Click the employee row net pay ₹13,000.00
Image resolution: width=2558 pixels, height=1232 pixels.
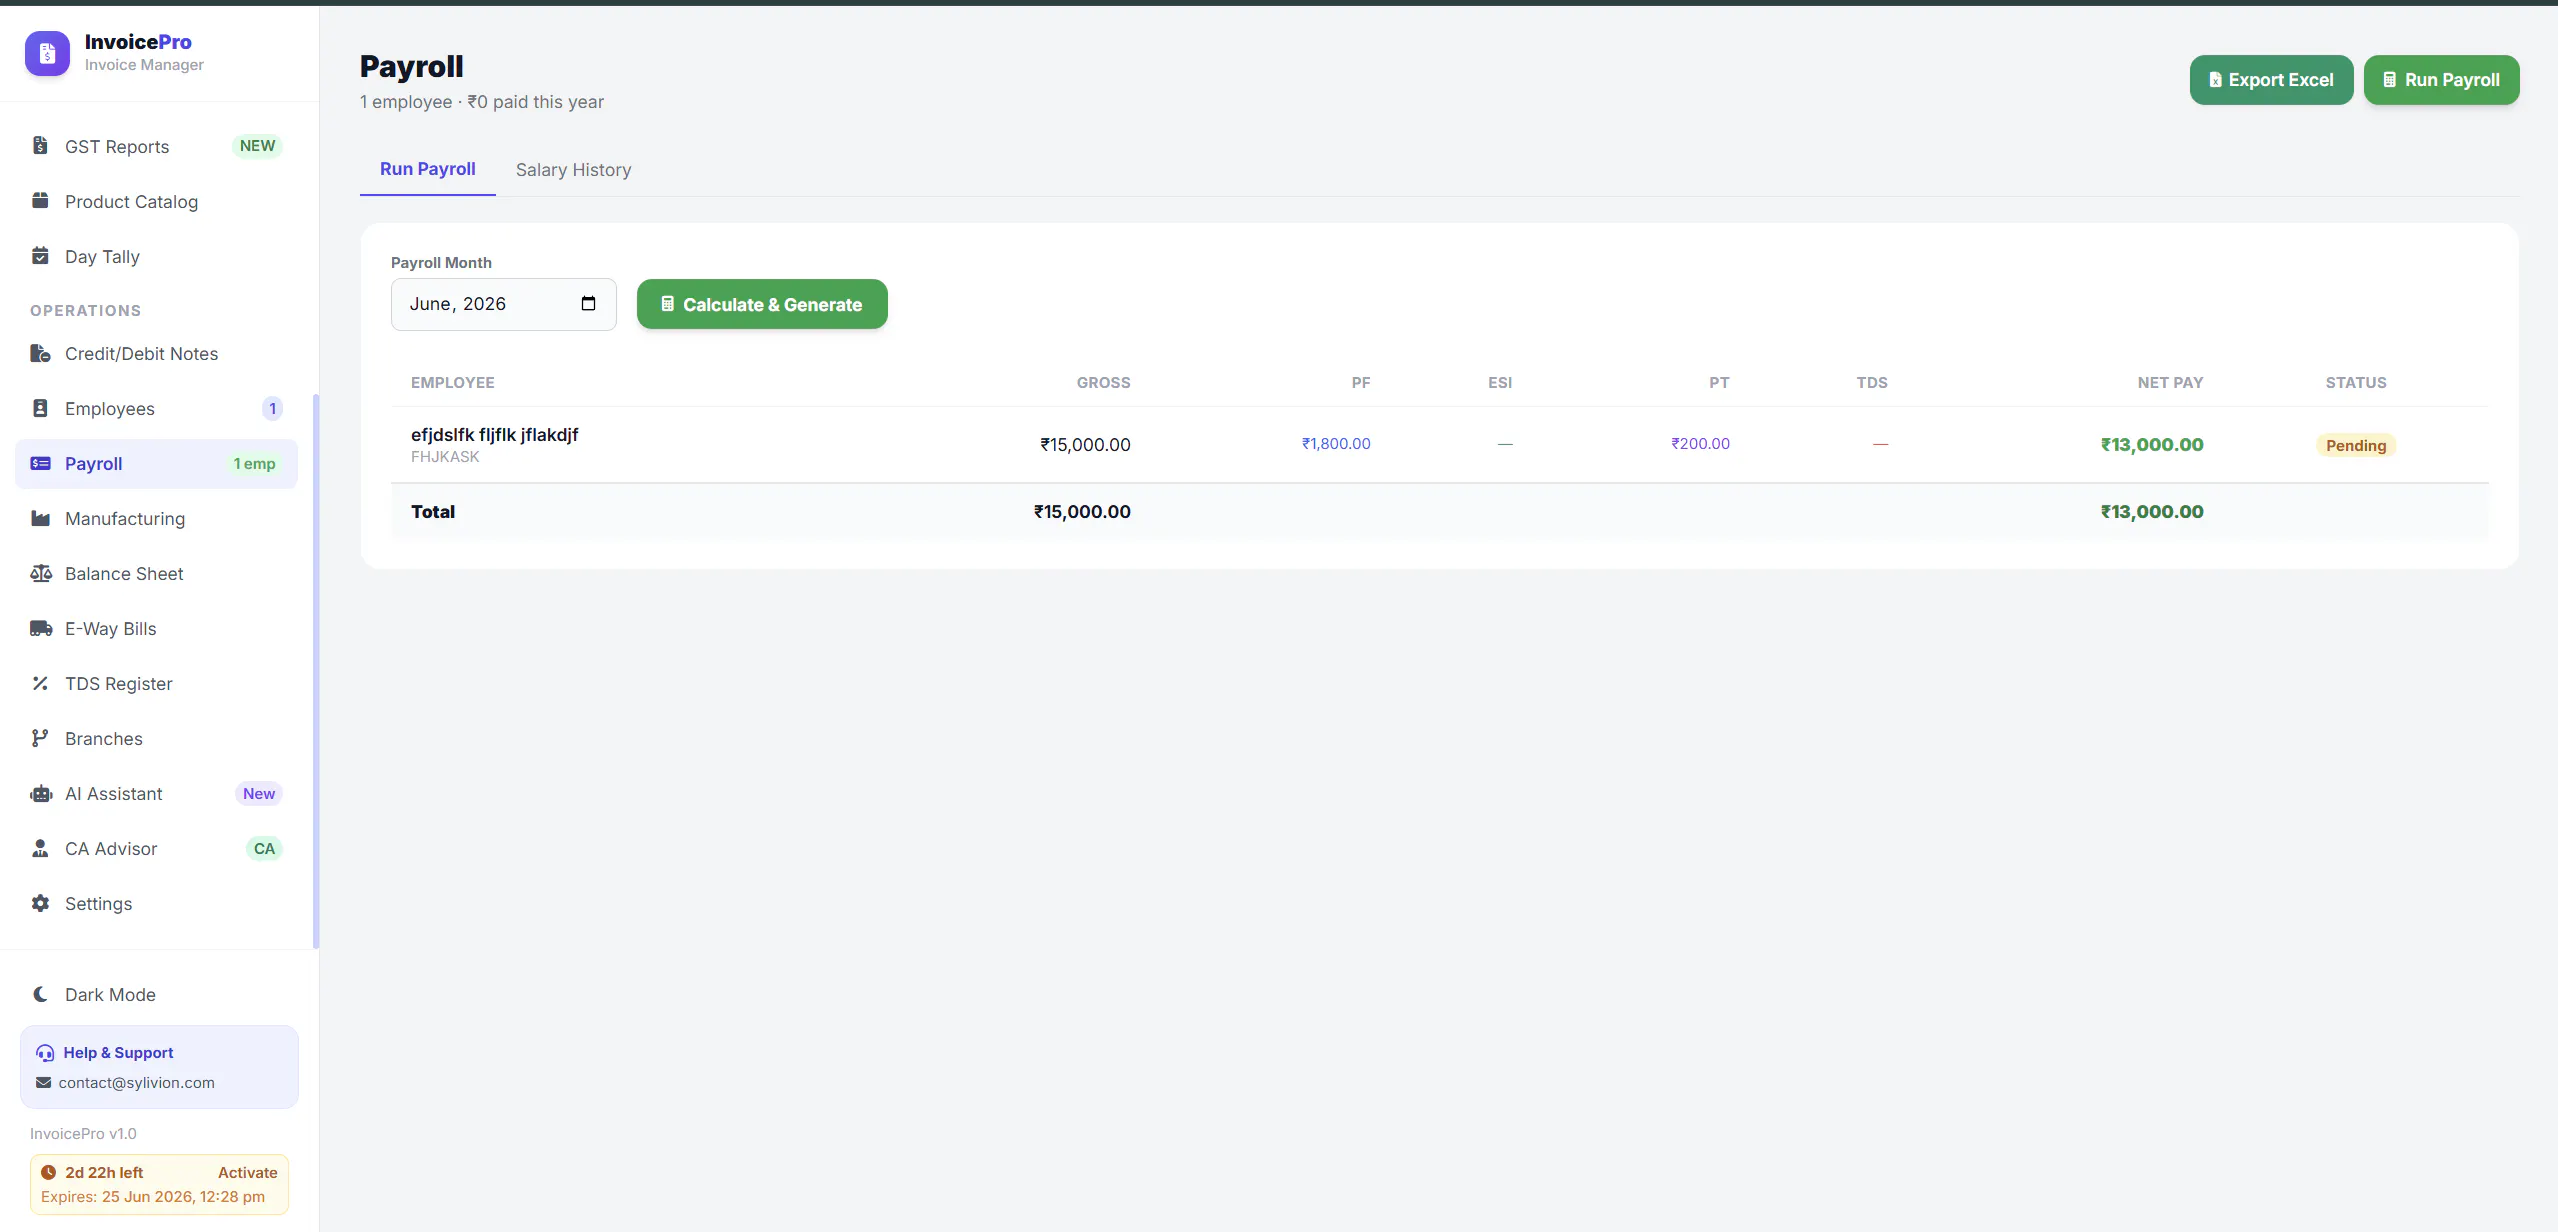[2151, 444]
